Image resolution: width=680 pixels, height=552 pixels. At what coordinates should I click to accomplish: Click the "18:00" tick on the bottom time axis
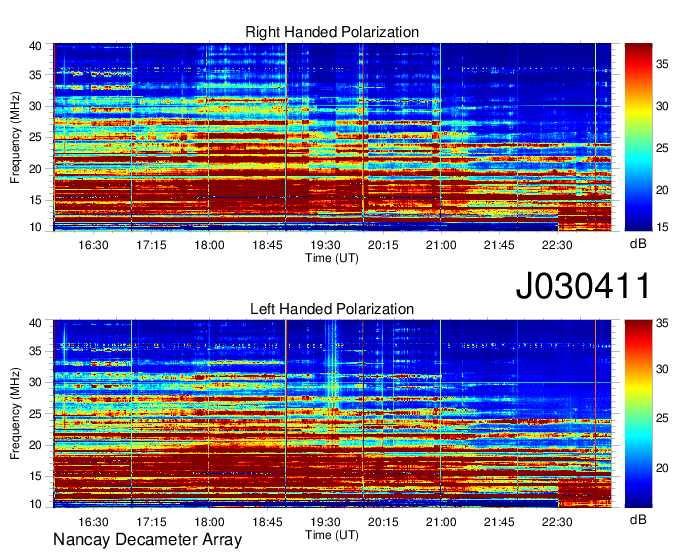(x=209, y=522)
